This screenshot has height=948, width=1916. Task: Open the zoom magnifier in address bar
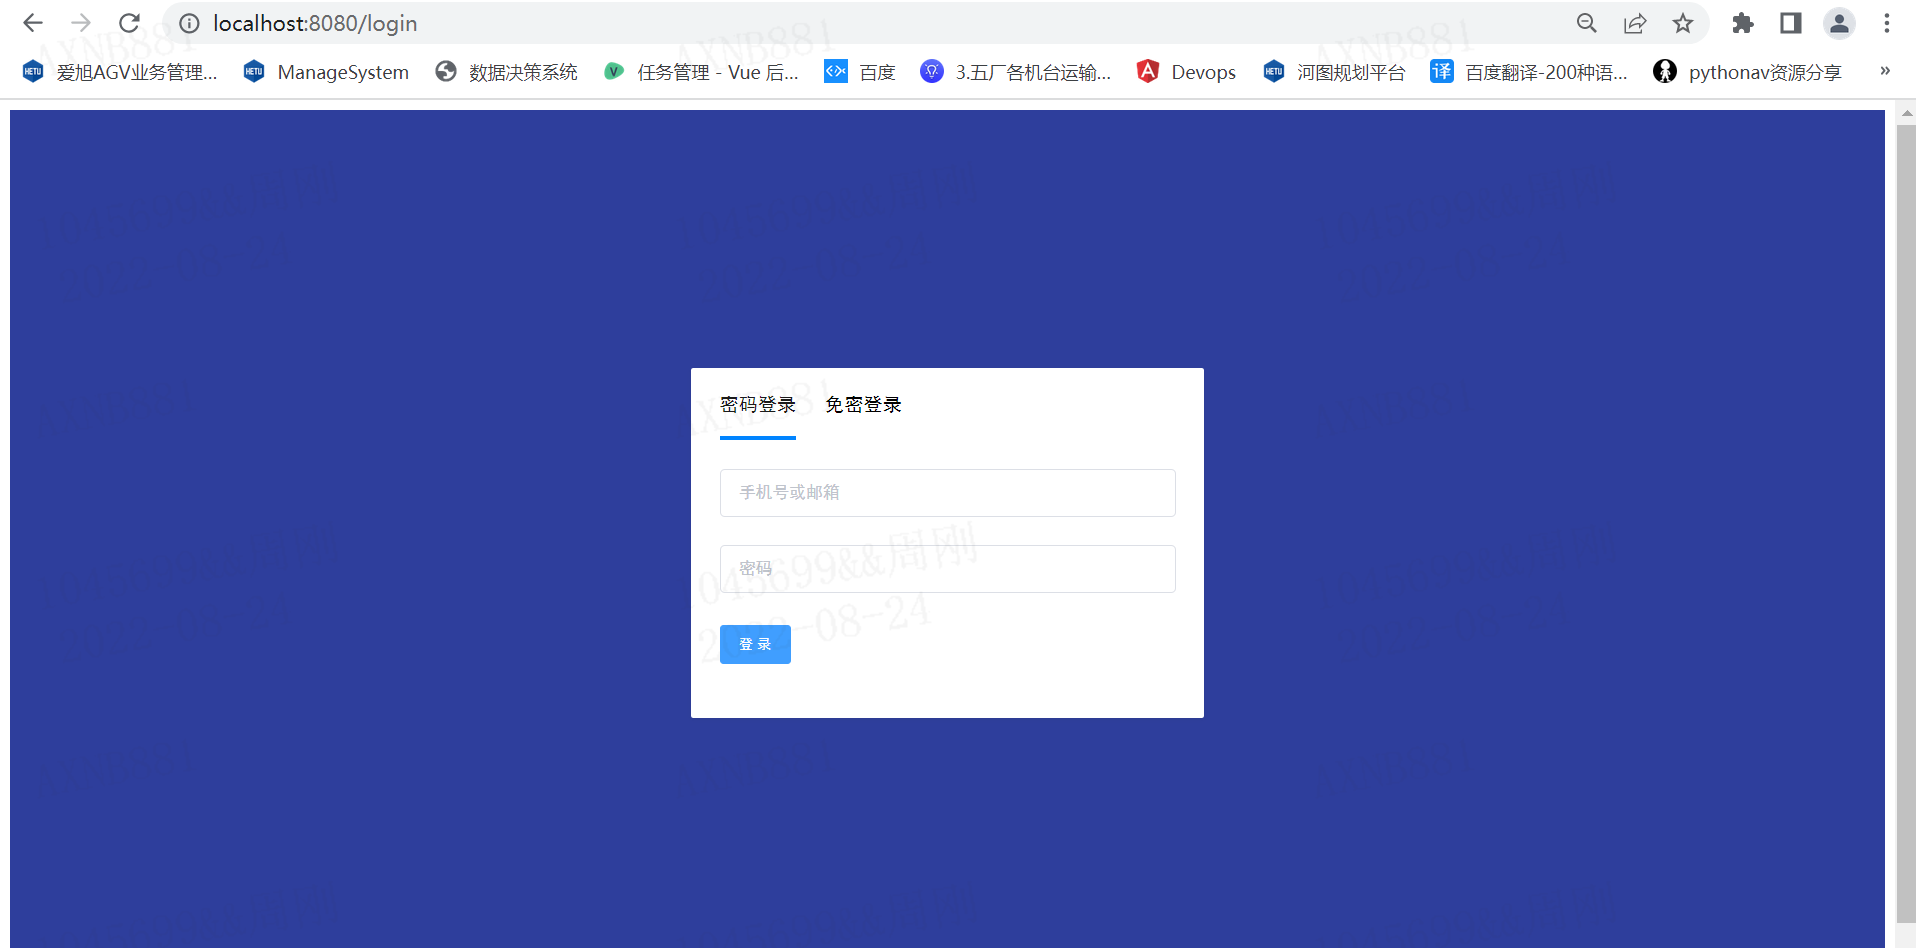(x=1587, y=23)
